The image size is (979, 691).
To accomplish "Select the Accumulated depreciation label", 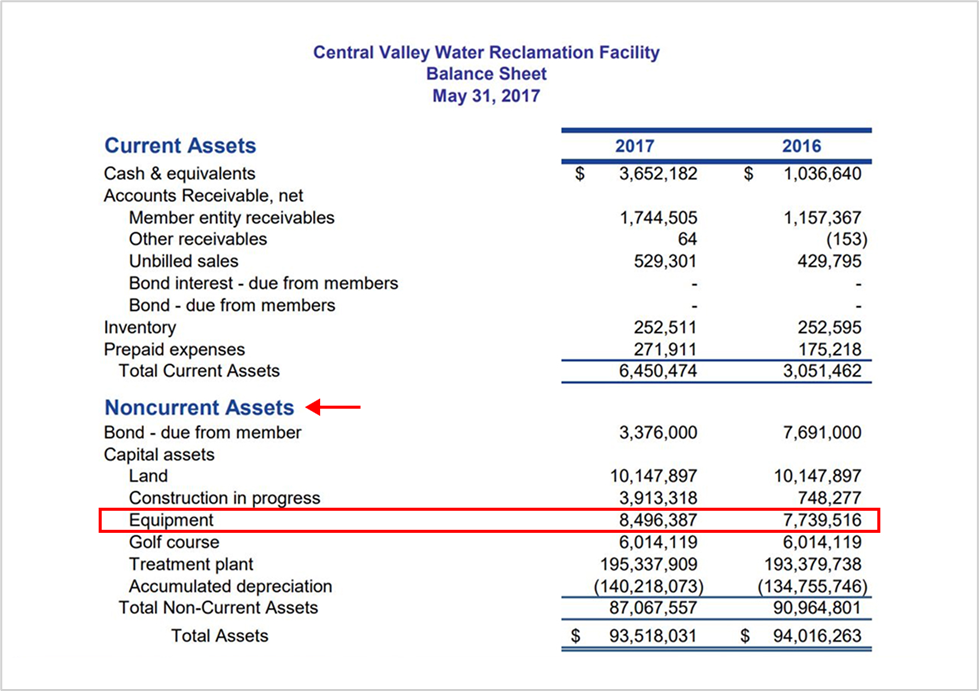I will pyautogui.click(x=230, y=586).
